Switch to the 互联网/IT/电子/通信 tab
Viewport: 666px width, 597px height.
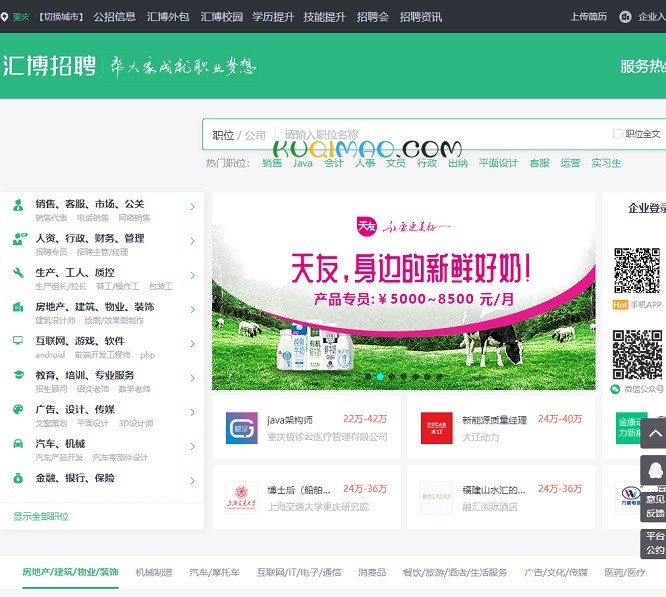(x=299, y=572)
